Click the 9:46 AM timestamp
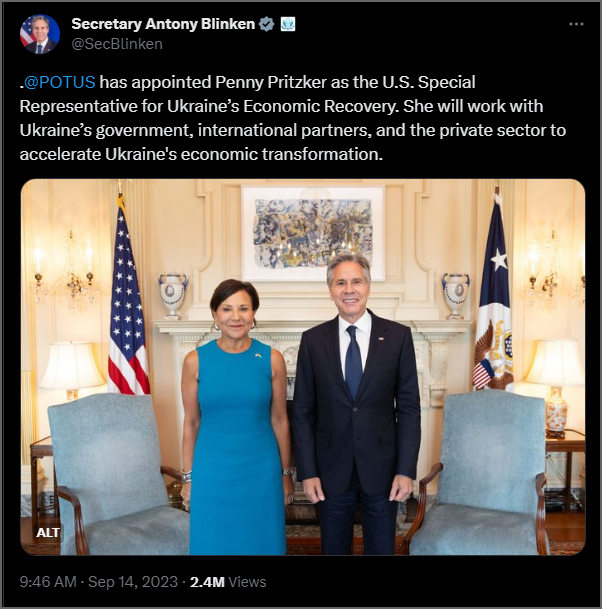 coord(48,582)
